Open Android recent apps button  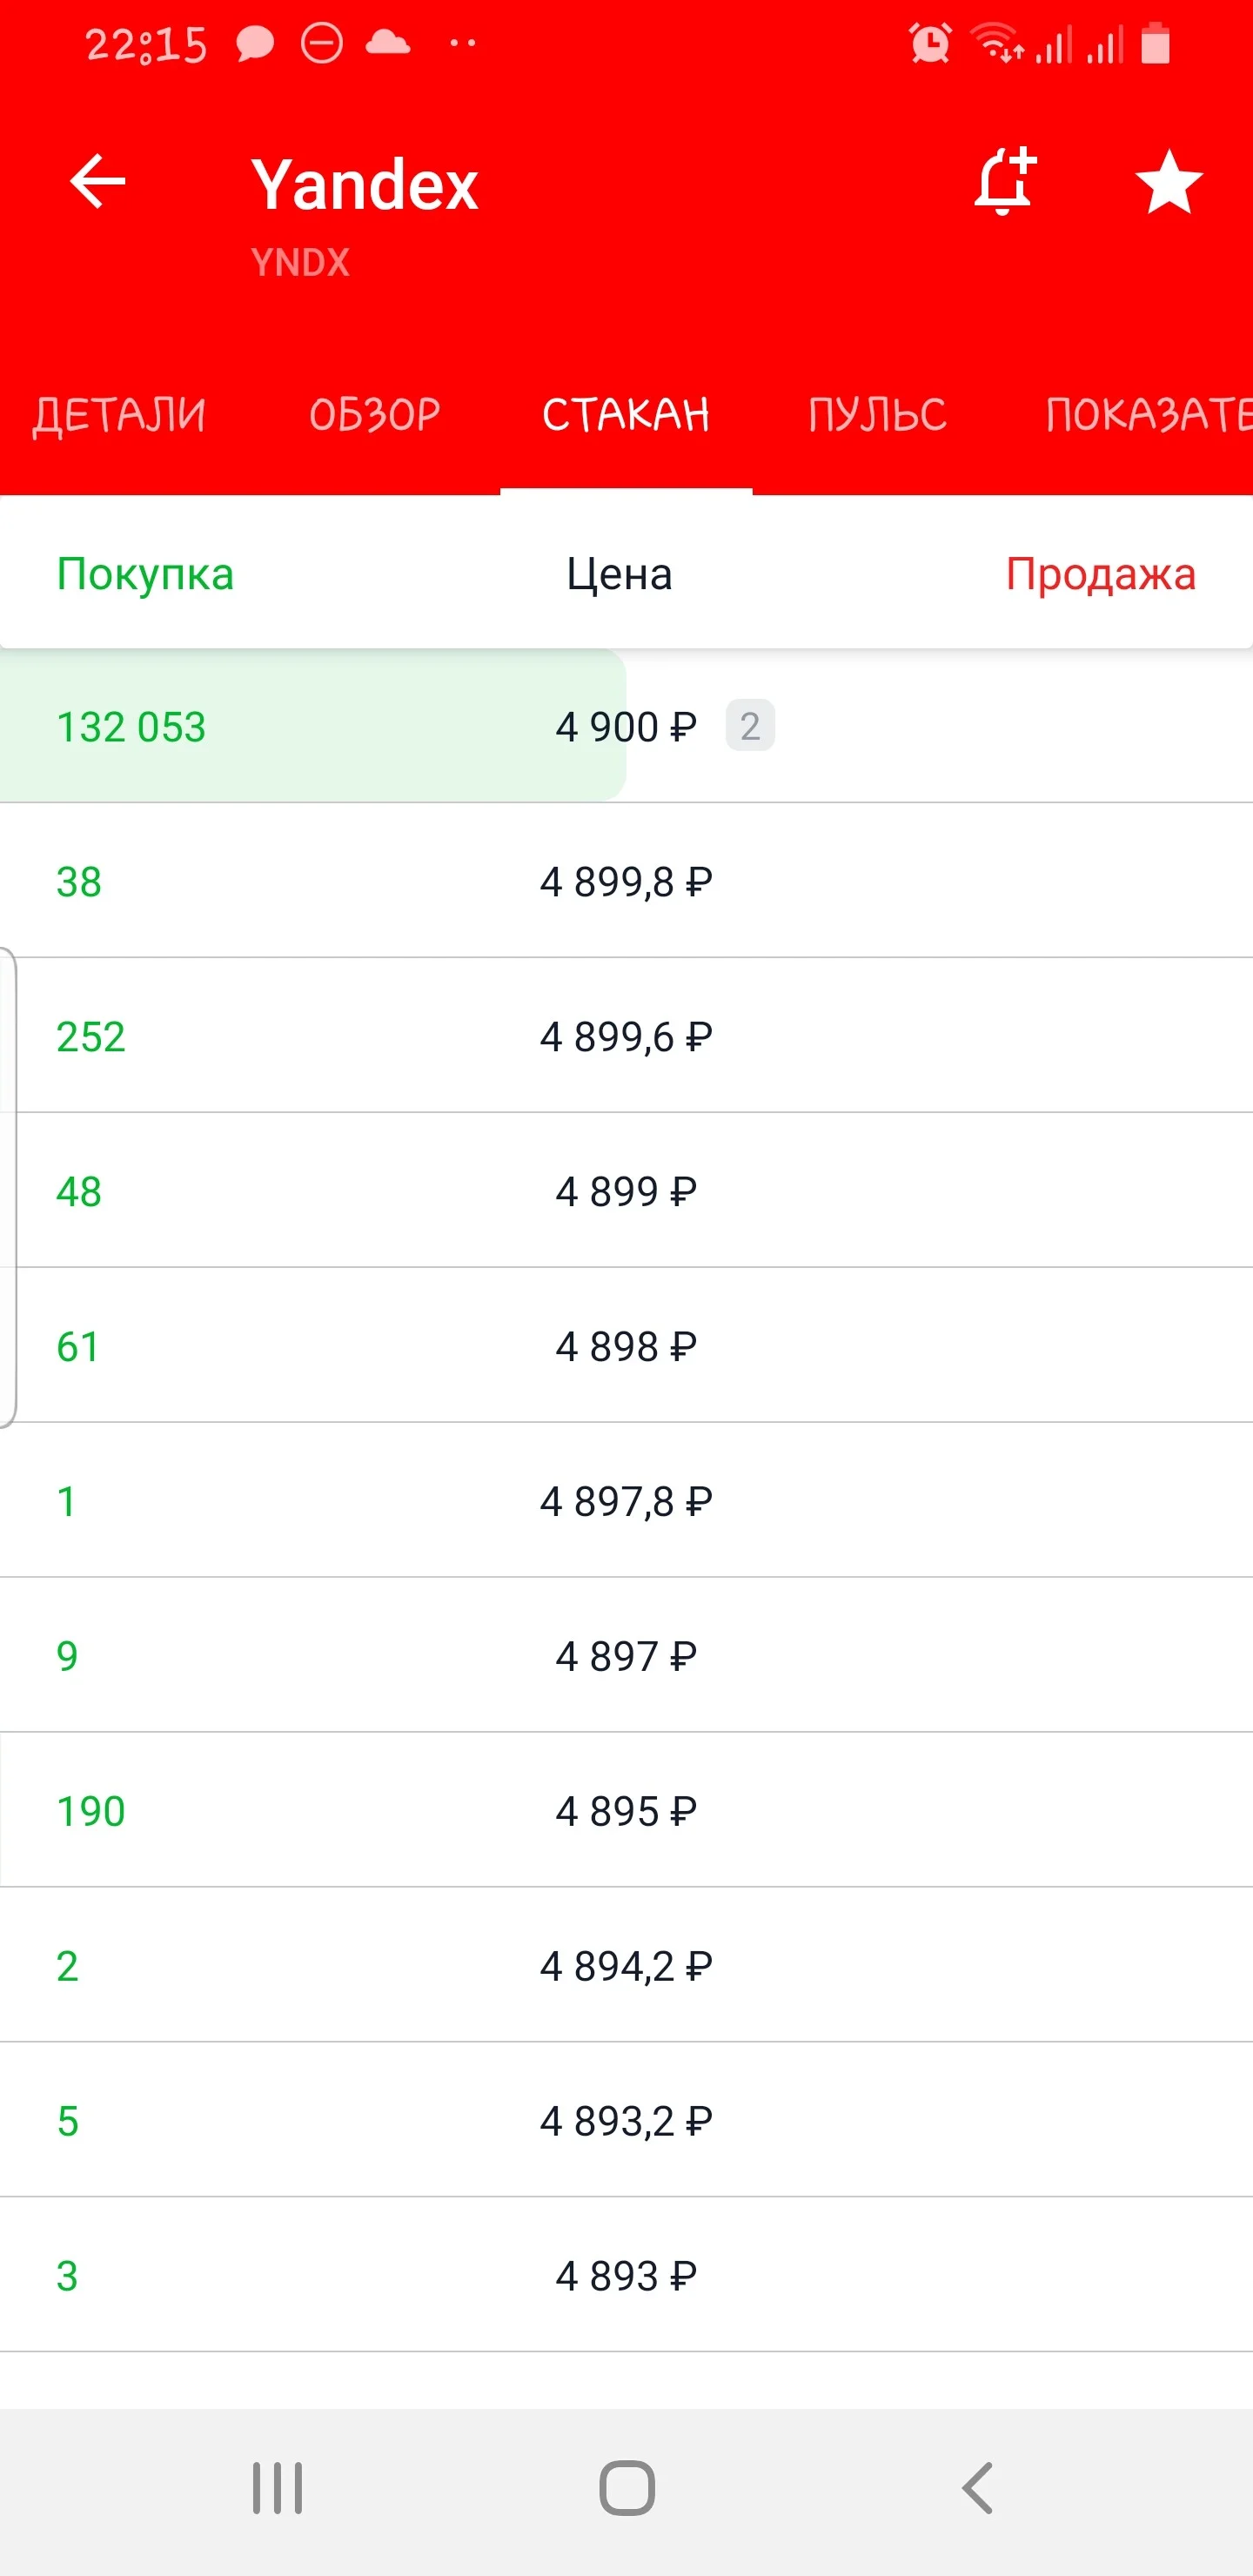pyautogui.click(x=277, y=2487)
